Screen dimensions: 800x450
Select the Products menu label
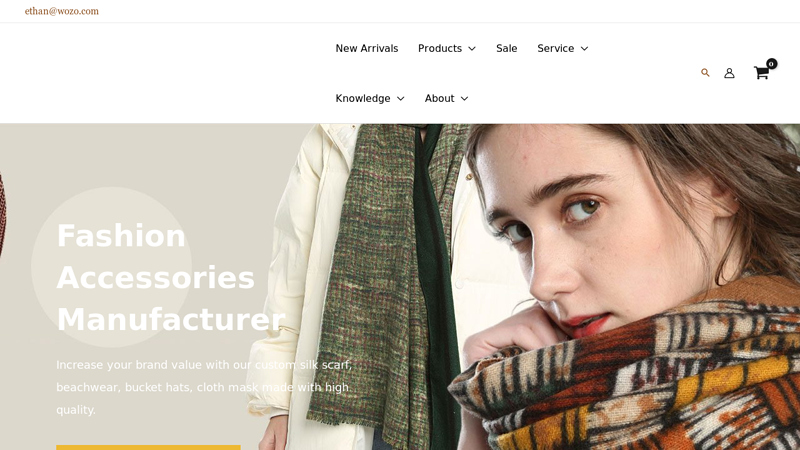click(440, 48)
